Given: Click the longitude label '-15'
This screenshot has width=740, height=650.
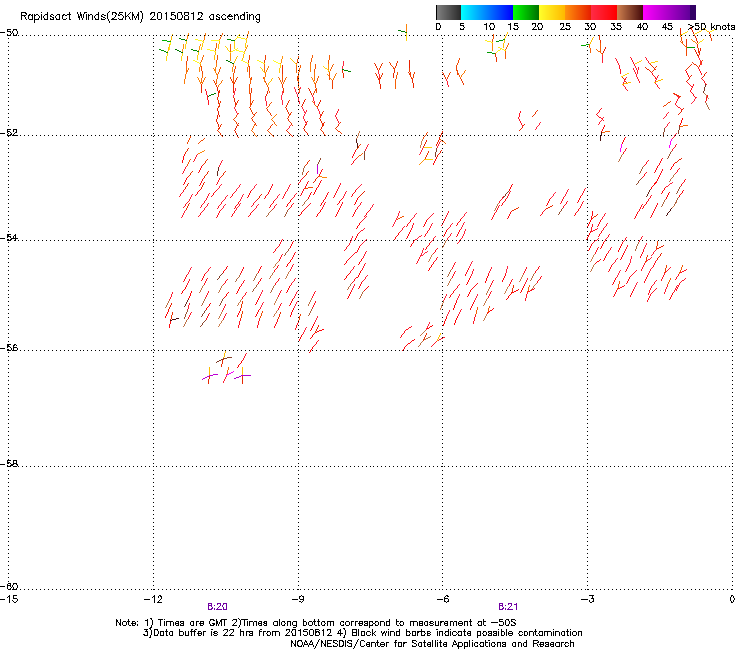Looking at the screenshot, I should tap(9, 599).
